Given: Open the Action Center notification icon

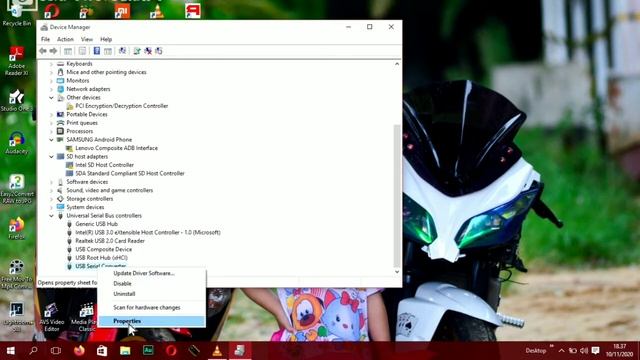Looking at the screenshot, I should coord(596,351).
